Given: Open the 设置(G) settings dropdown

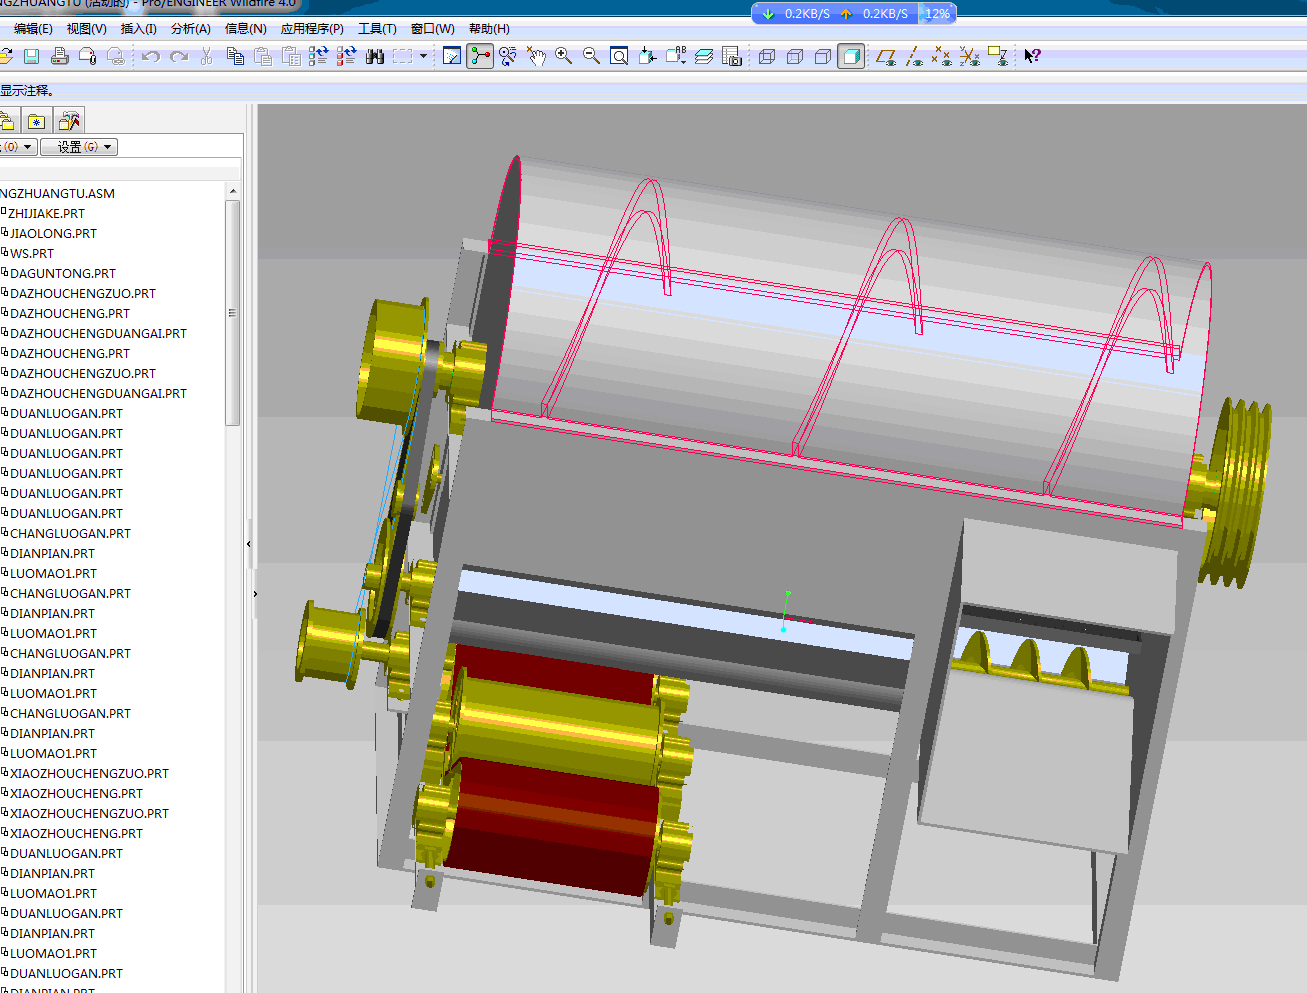Looking at the screenshot, I should point(79,147).
